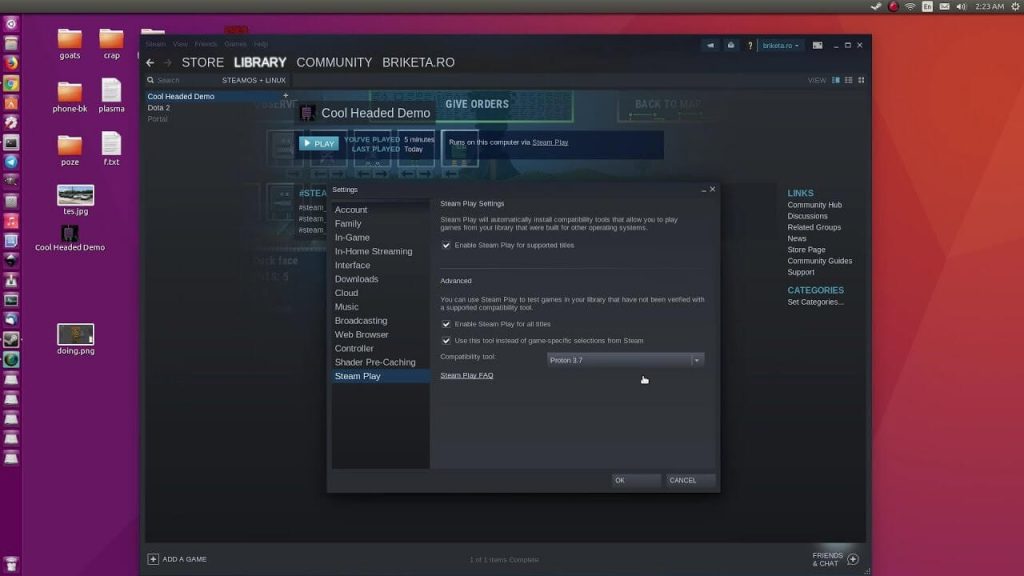The height and width of the screenshot is (576, 1024).
Task: Click the plus icon next to ADD A GAME
Action: pos(151,559)
